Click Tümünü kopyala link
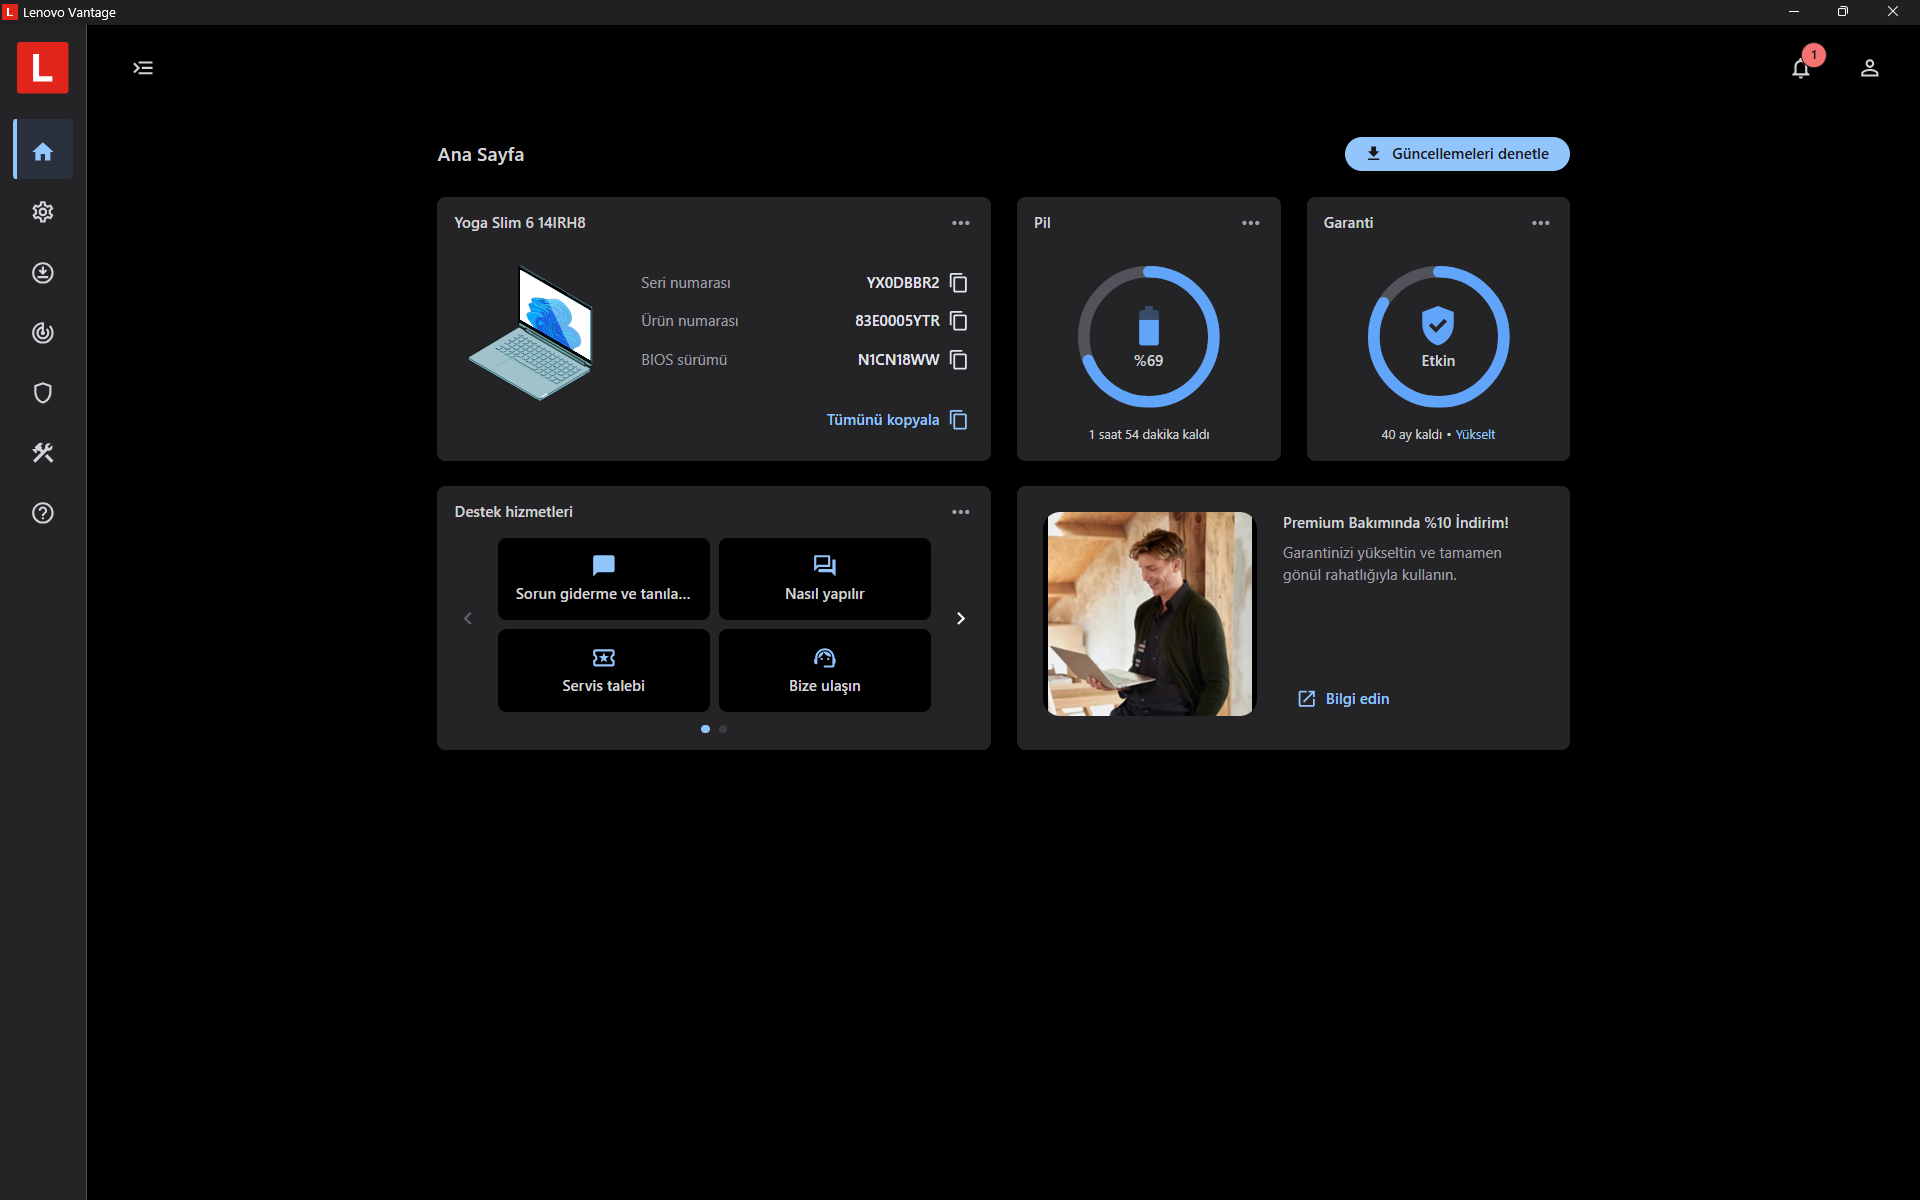This screenshot has width=1920, height=1200. [897, 420]
